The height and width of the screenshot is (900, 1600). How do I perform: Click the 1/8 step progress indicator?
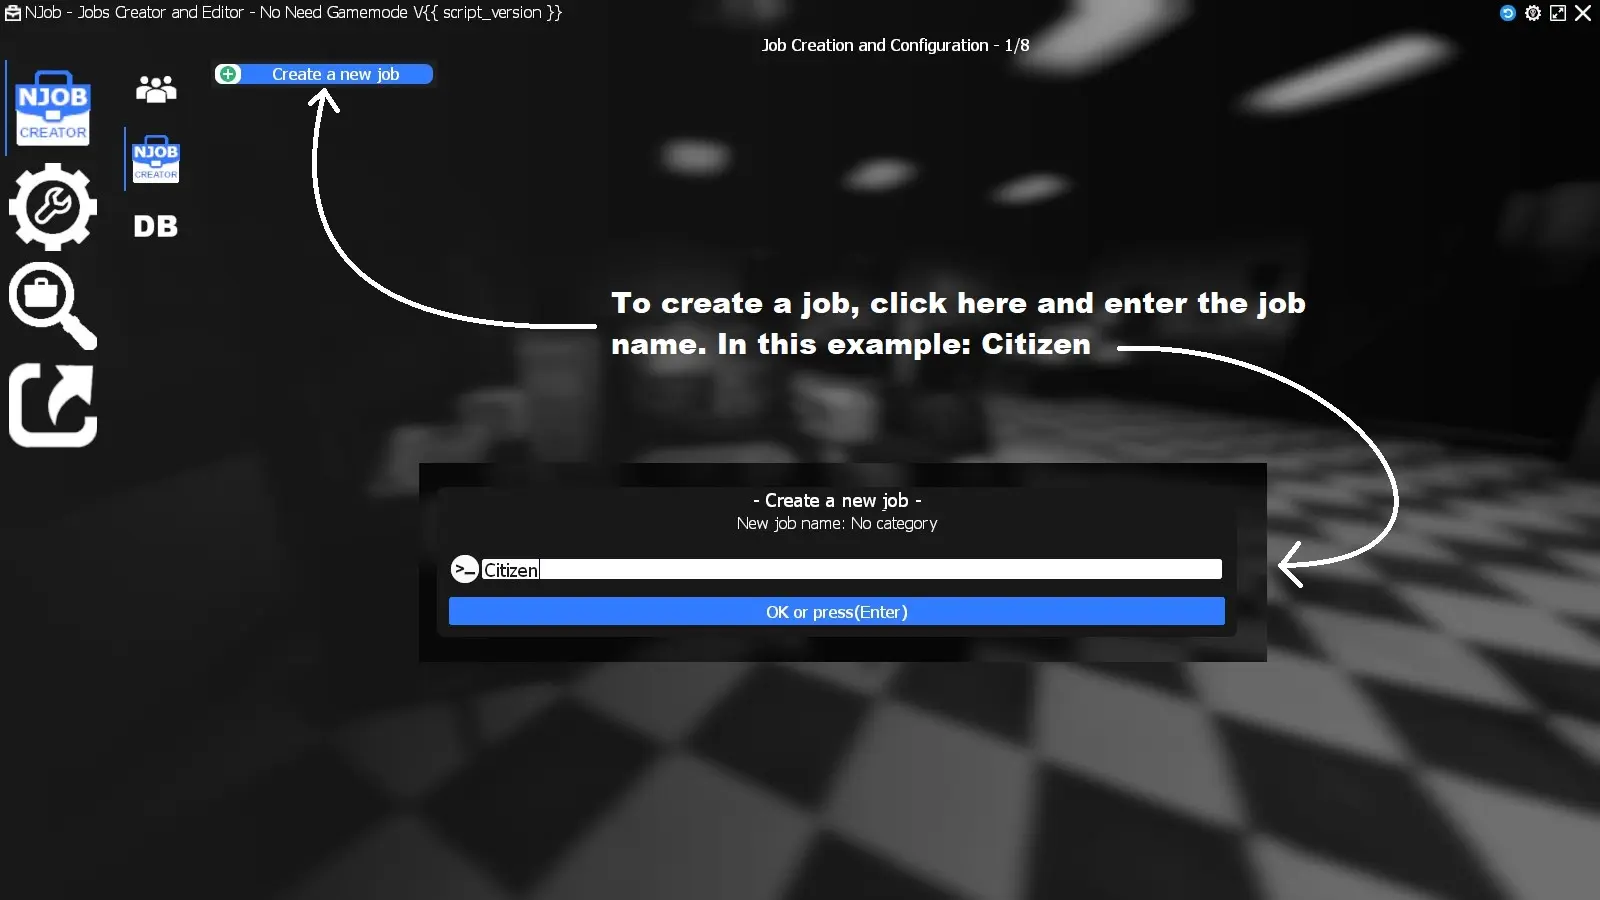[1018, 45]
